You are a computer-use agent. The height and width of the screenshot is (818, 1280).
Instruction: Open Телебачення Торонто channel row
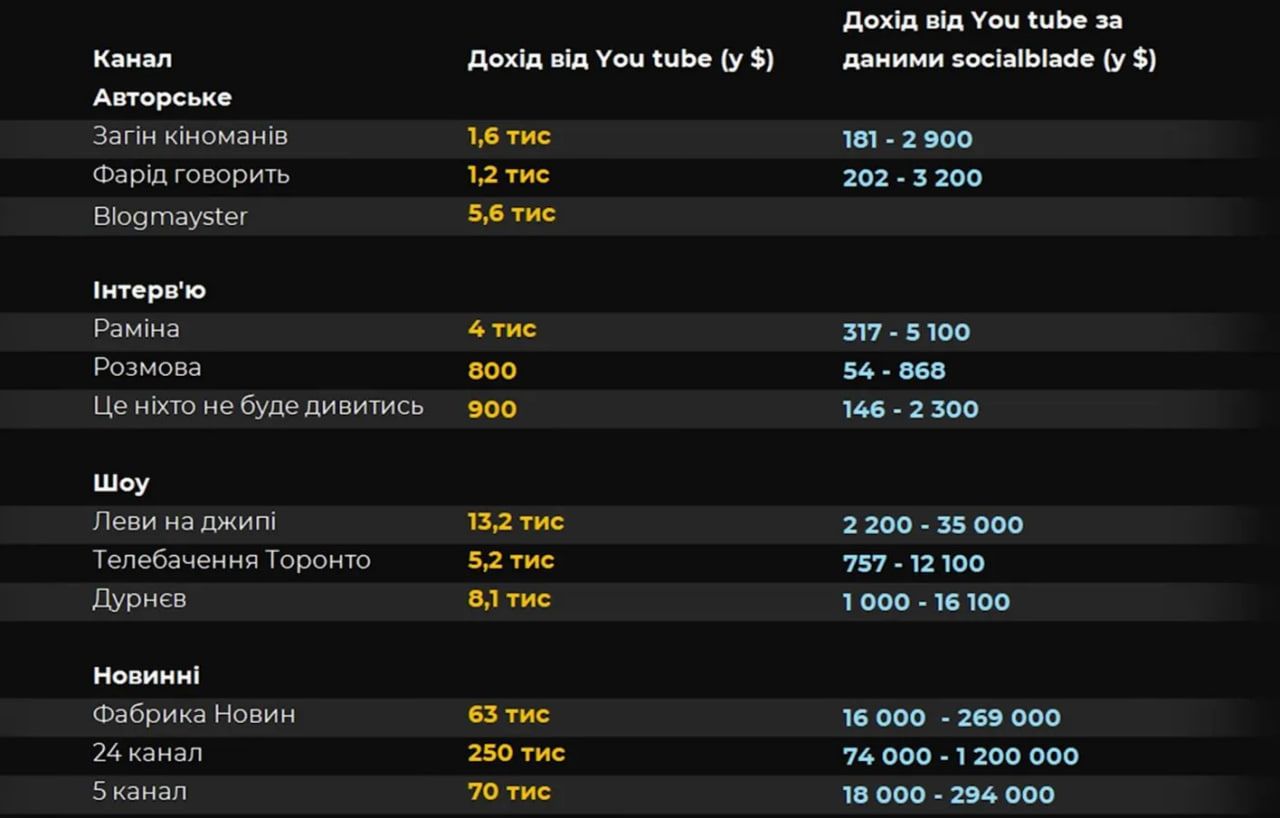coord(231,560)
